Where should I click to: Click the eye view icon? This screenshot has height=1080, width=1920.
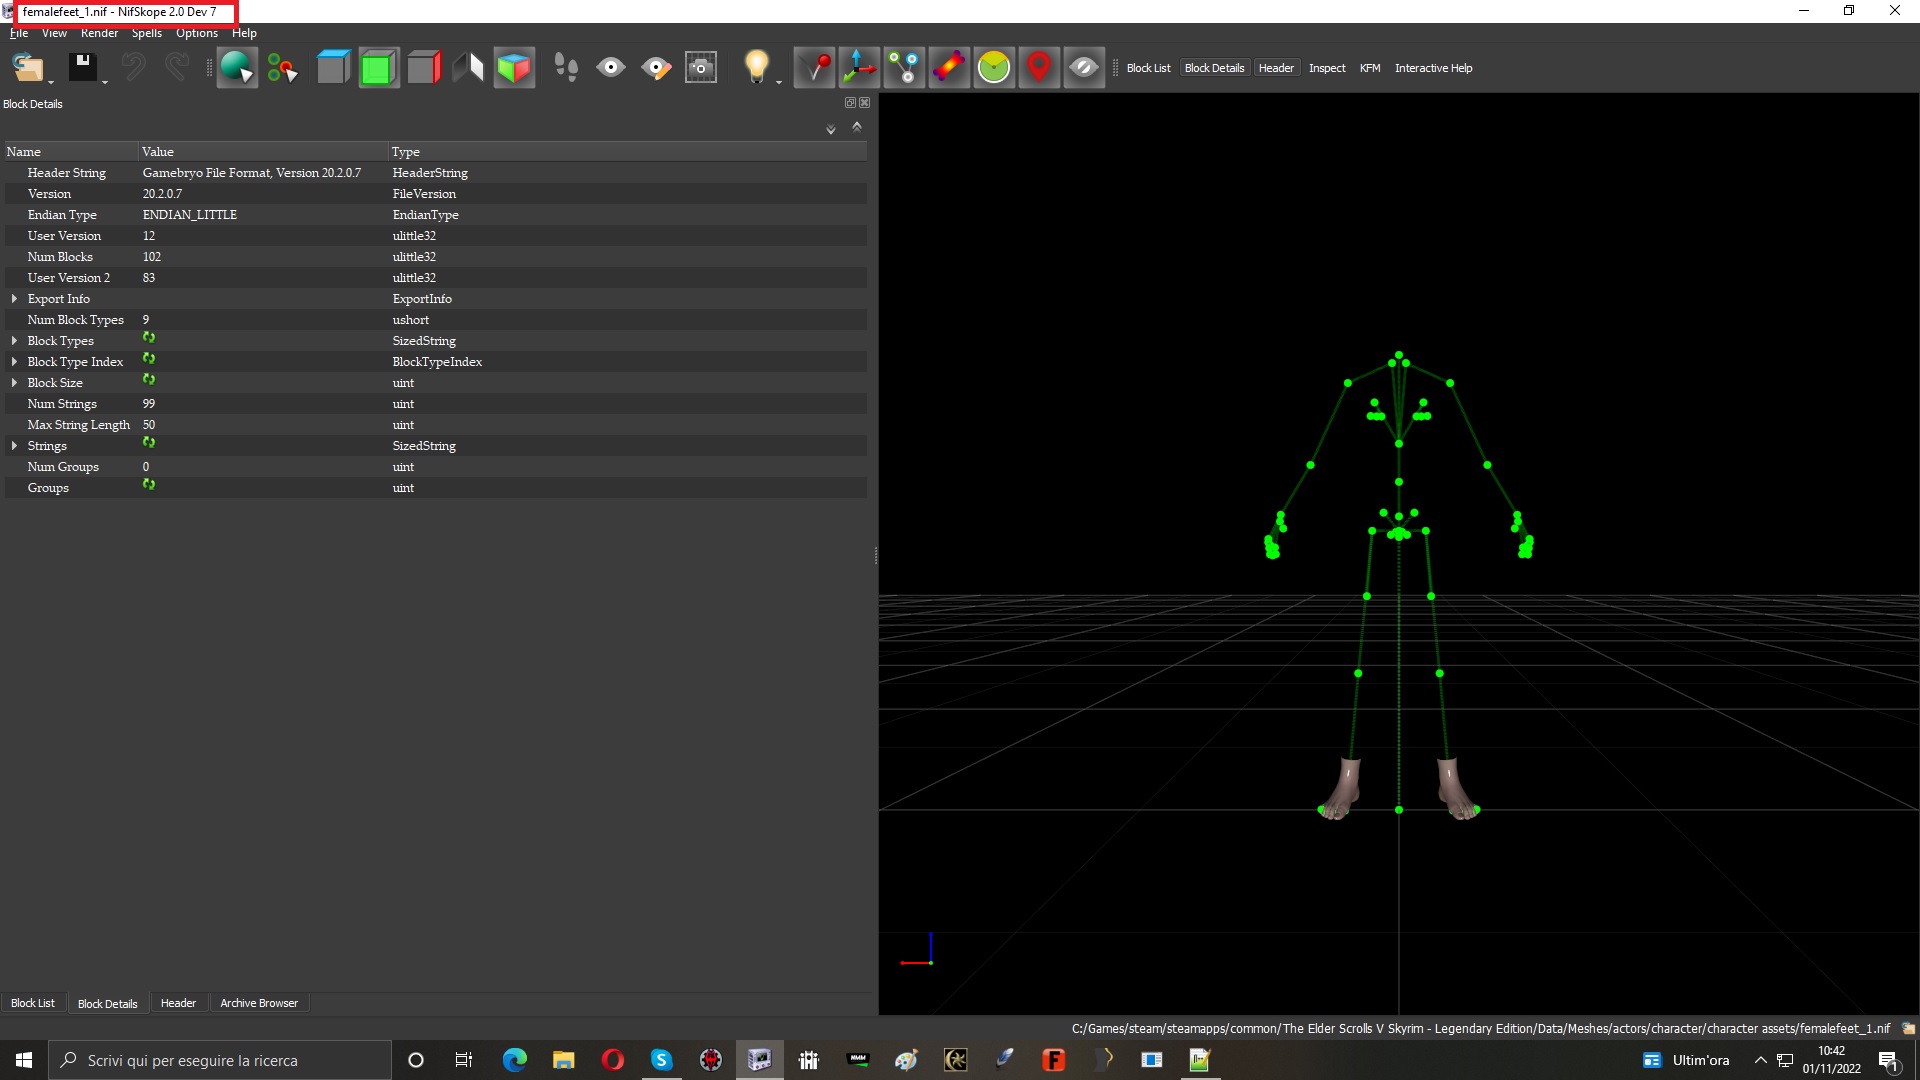click(611, 68)
